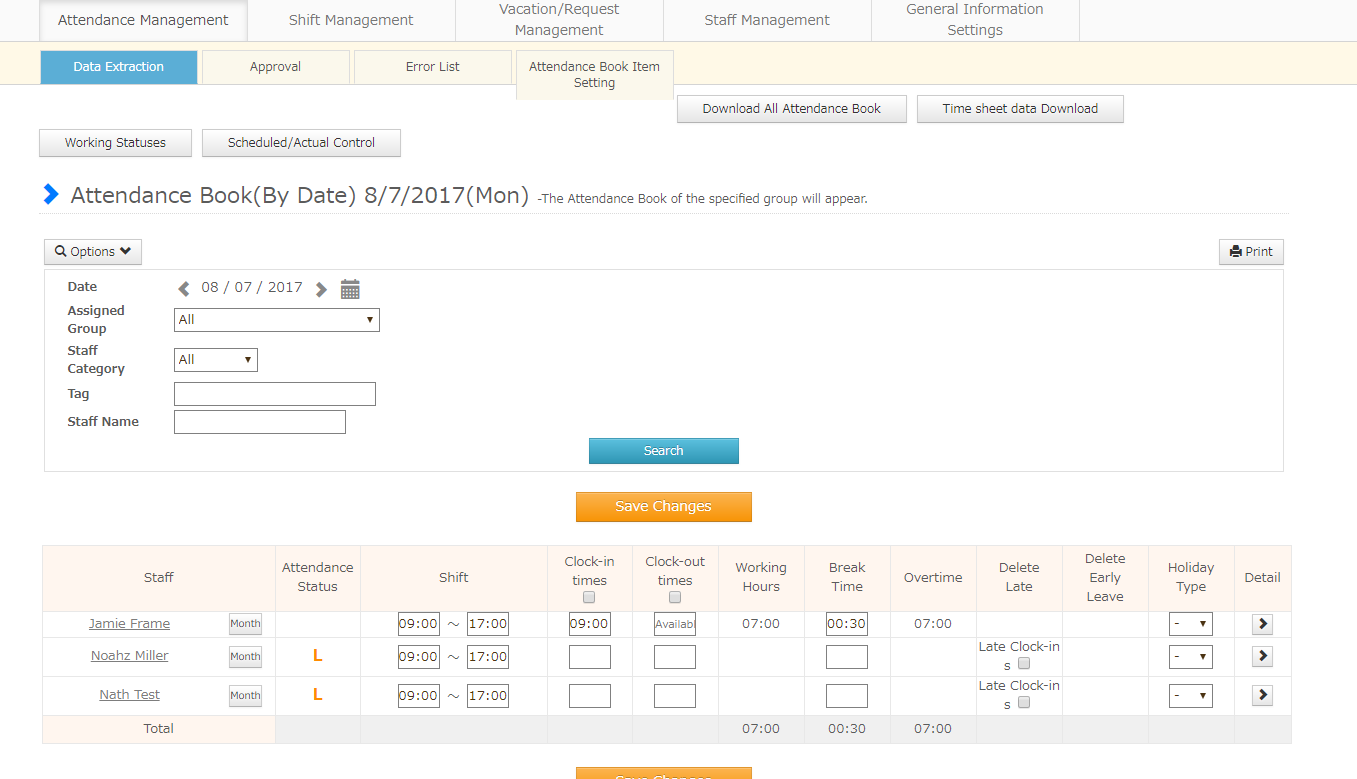Switch to Shift Management tab
Image resolution: width=1357 pixels, height=779 pixels.
[351, 20]
